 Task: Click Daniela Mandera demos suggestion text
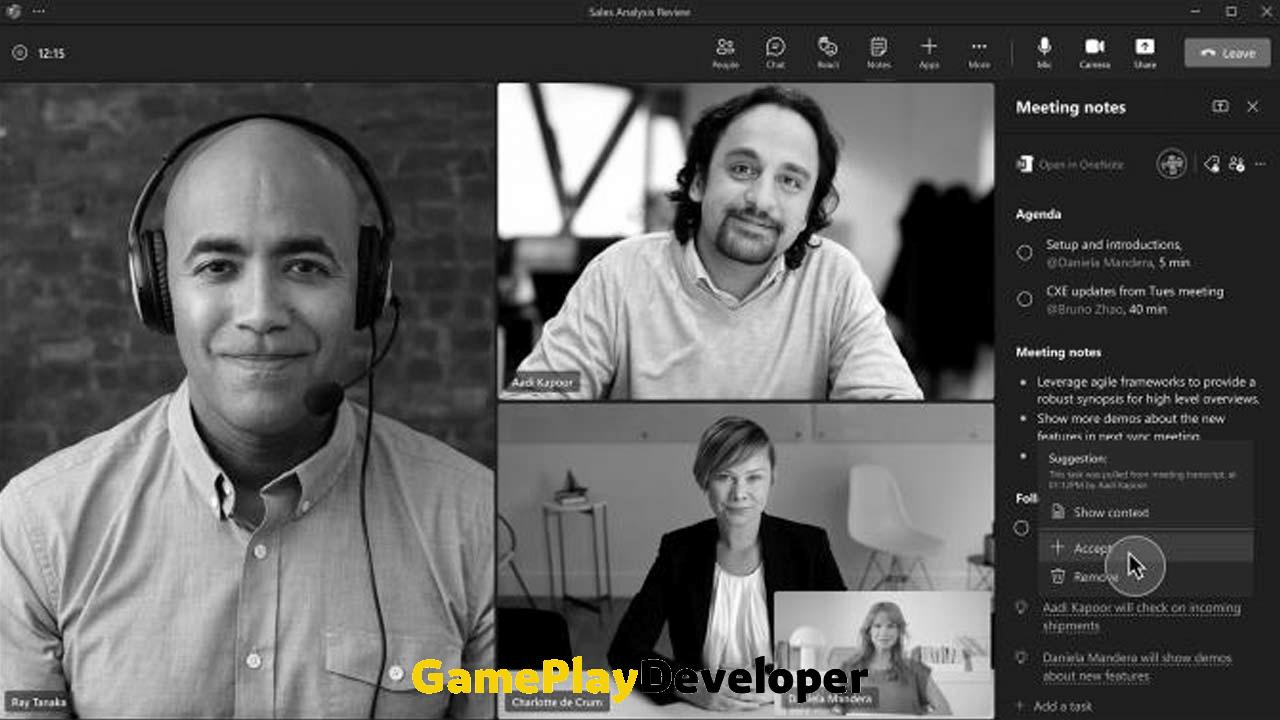(x=1137, y=667)
